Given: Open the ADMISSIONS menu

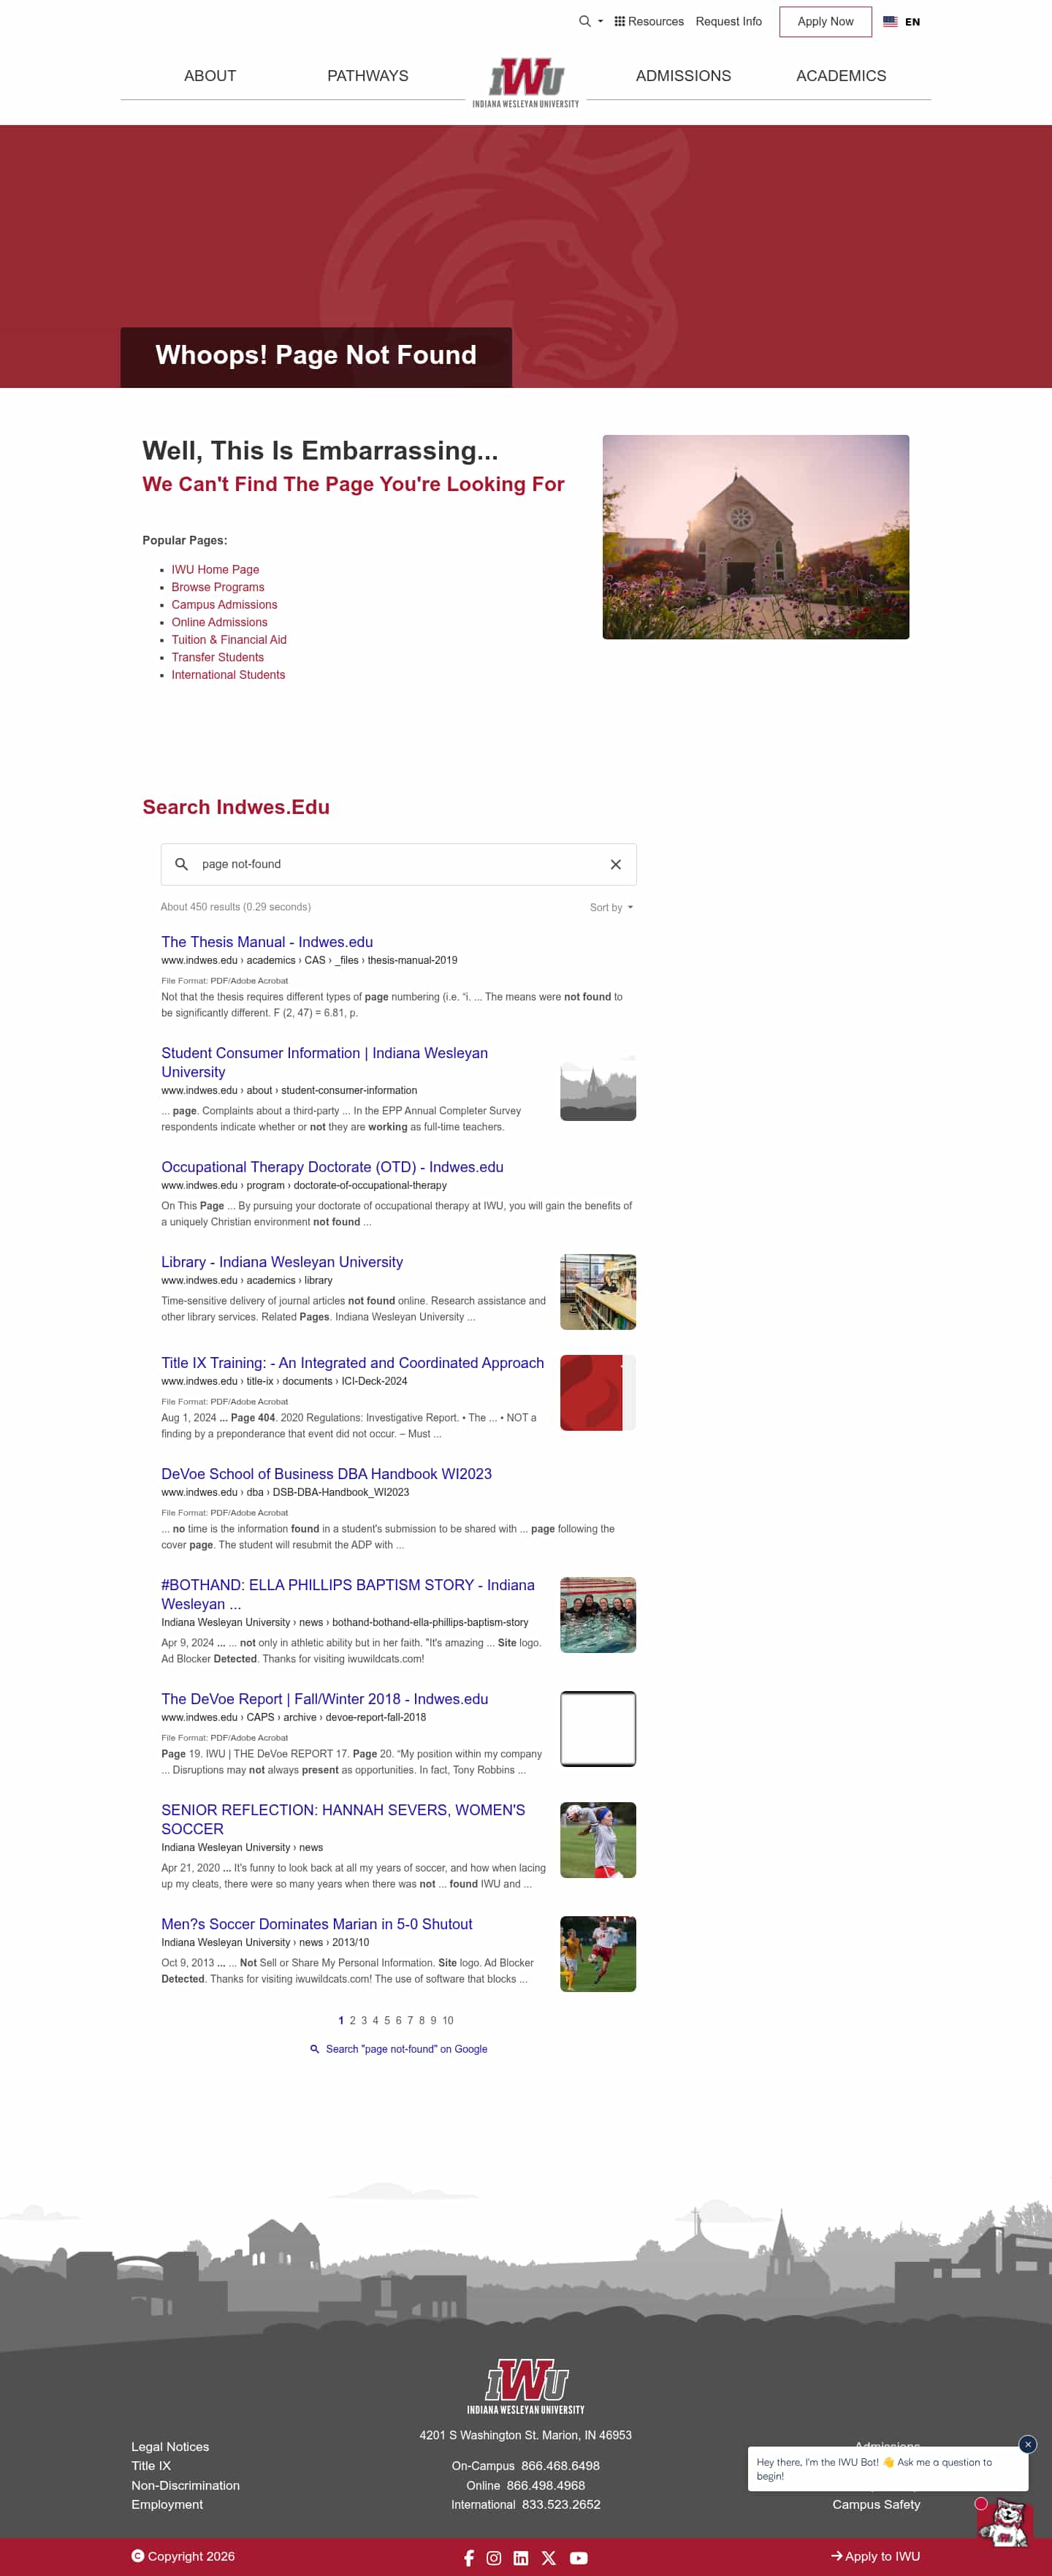Looking at the screenshot, I should 684,76.
